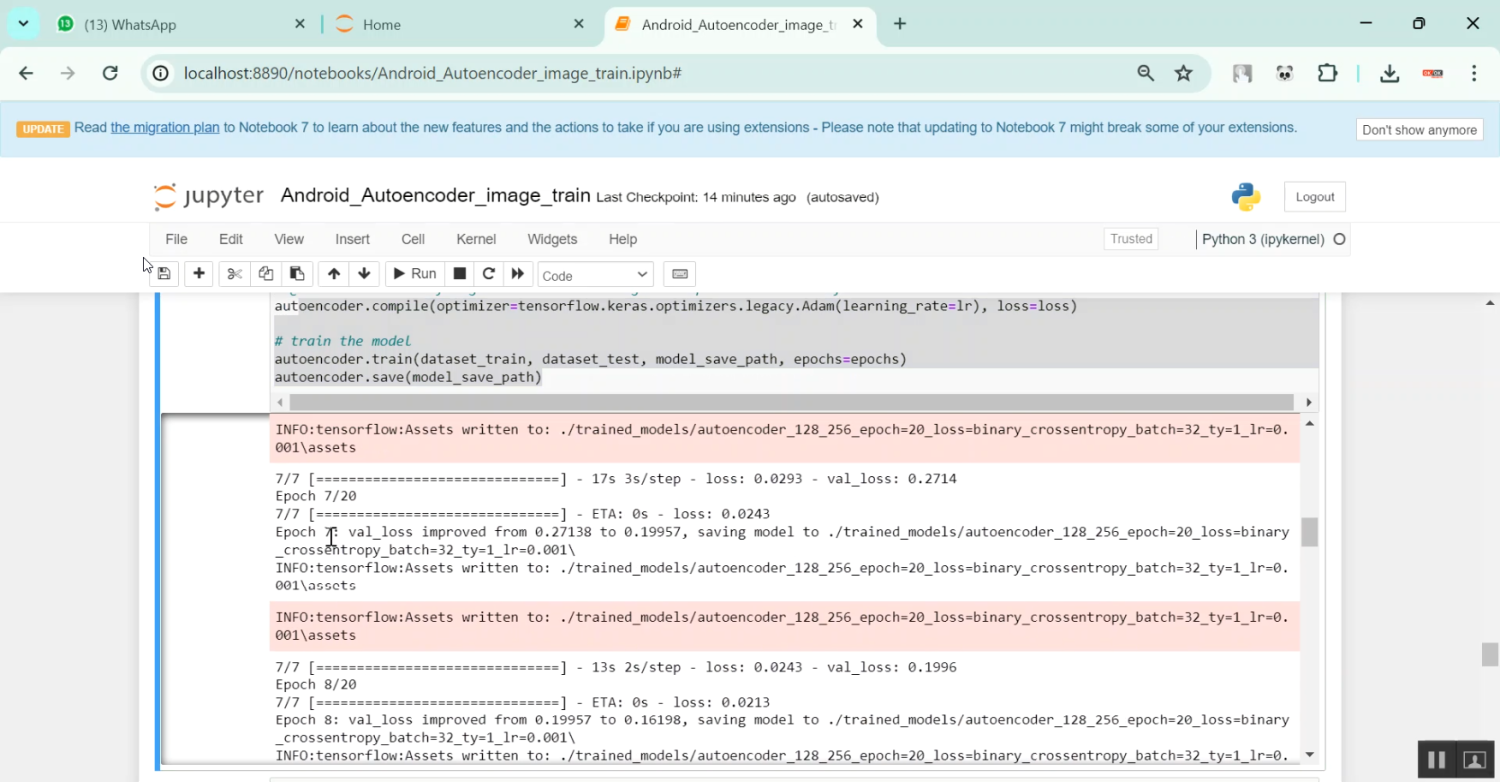
Task: Toggle the Trusted notebook indicator
Action: (1131, 239)
